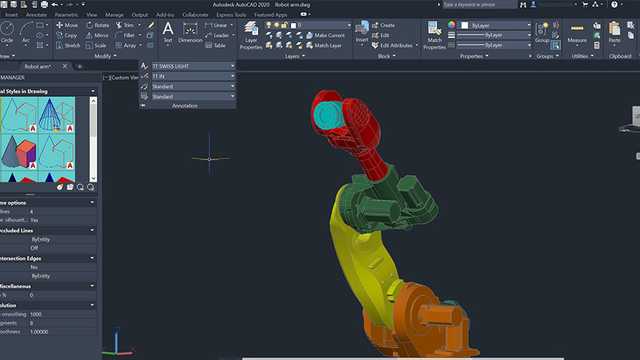Select the Measure utility tool
The height and width of the screenshot is (360, 640).
tap(577, 33)
